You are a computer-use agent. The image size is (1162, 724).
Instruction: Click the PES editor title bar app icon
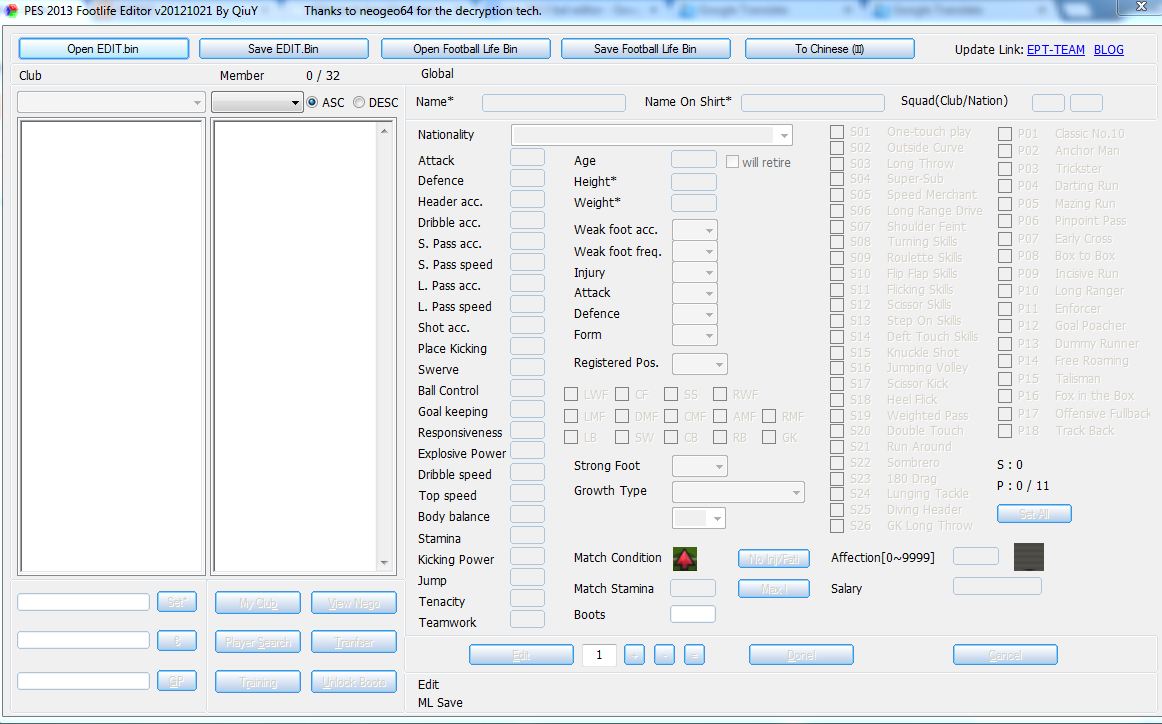click(x=11, y=10)
